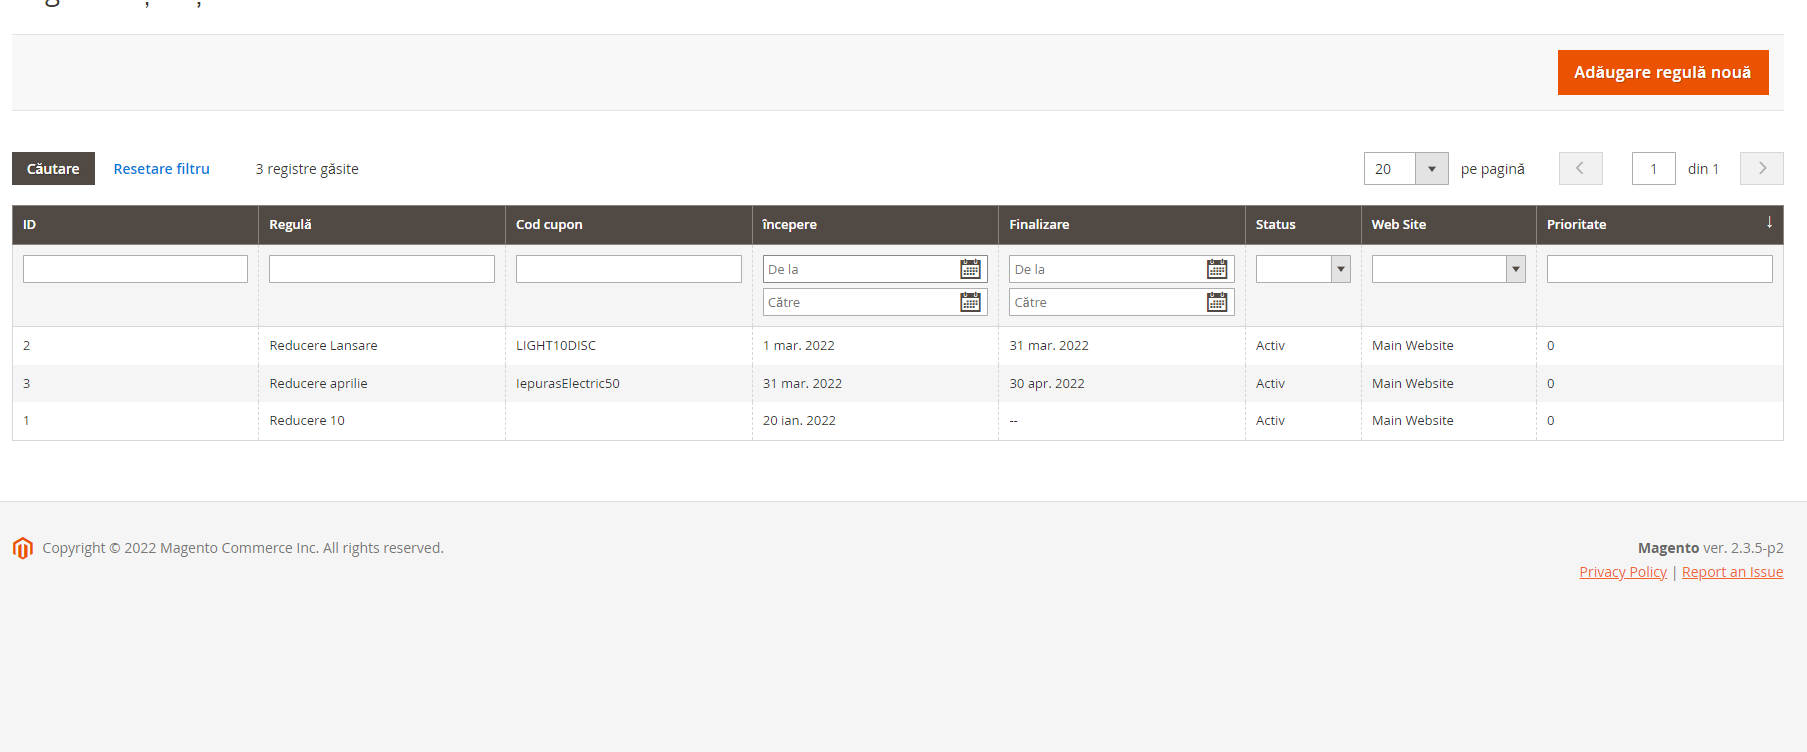Open the Privacy Policy link

click(x=1623, y=572)
